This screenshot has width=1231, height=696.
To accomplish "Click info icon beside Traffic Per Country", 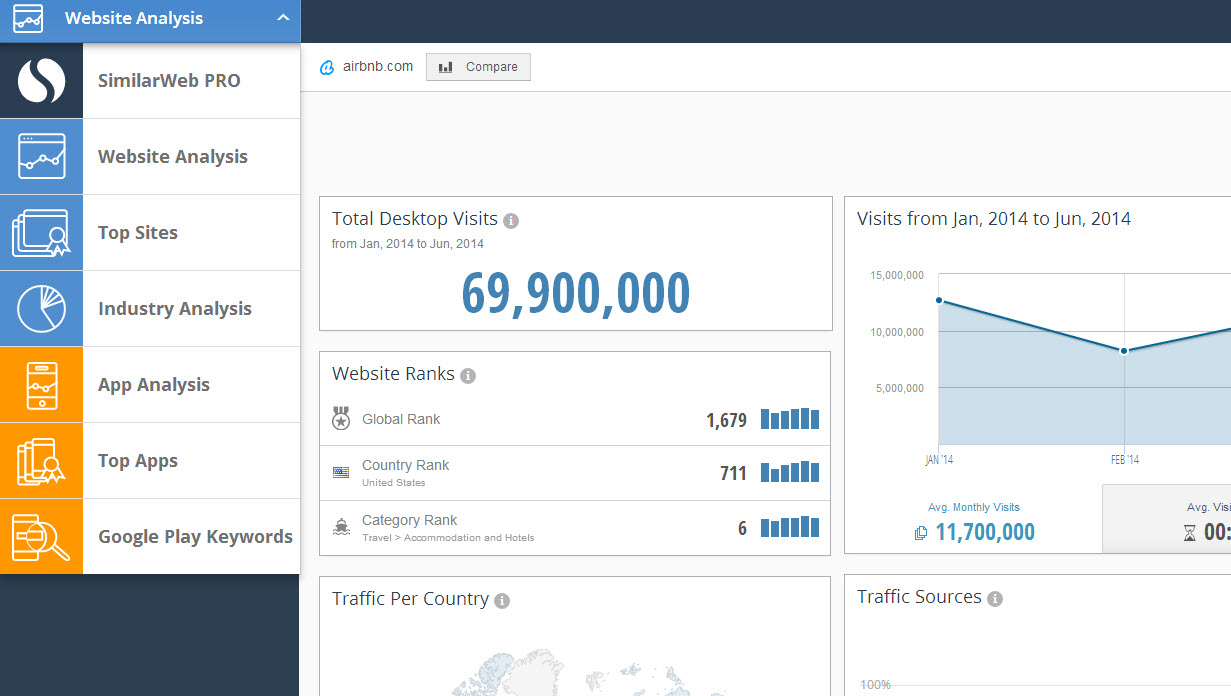I will point(502,601).
